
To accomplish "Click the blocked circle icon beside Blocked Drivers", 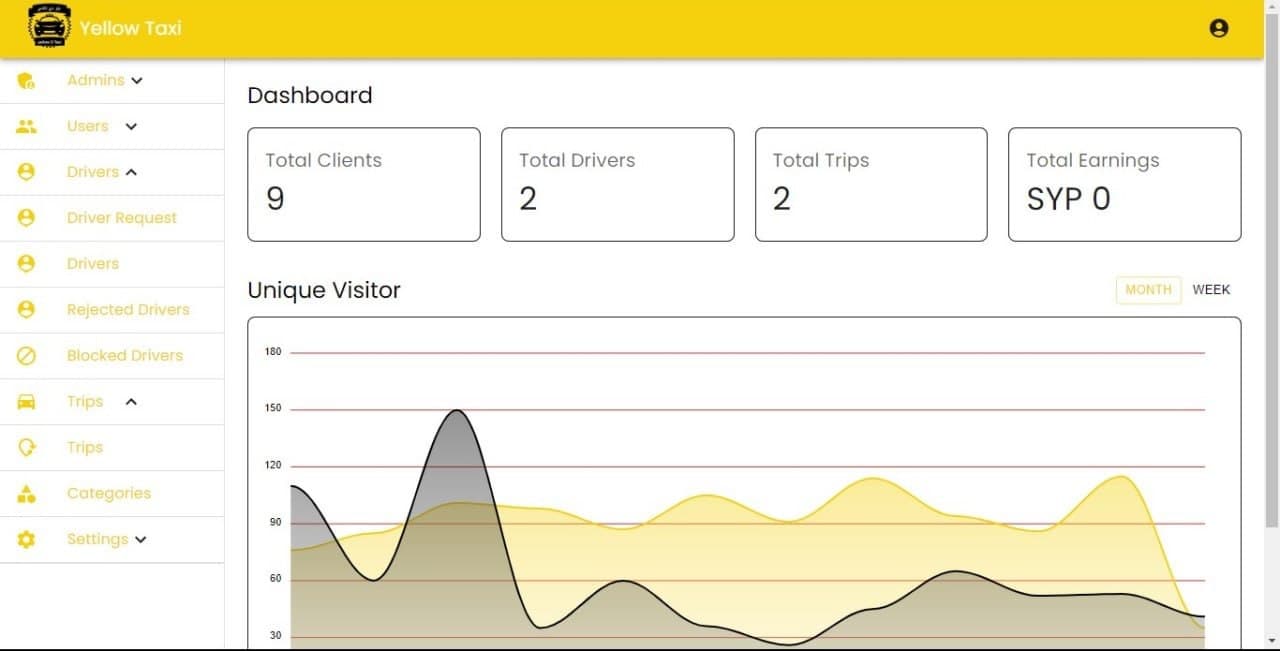I will (26, 356).
